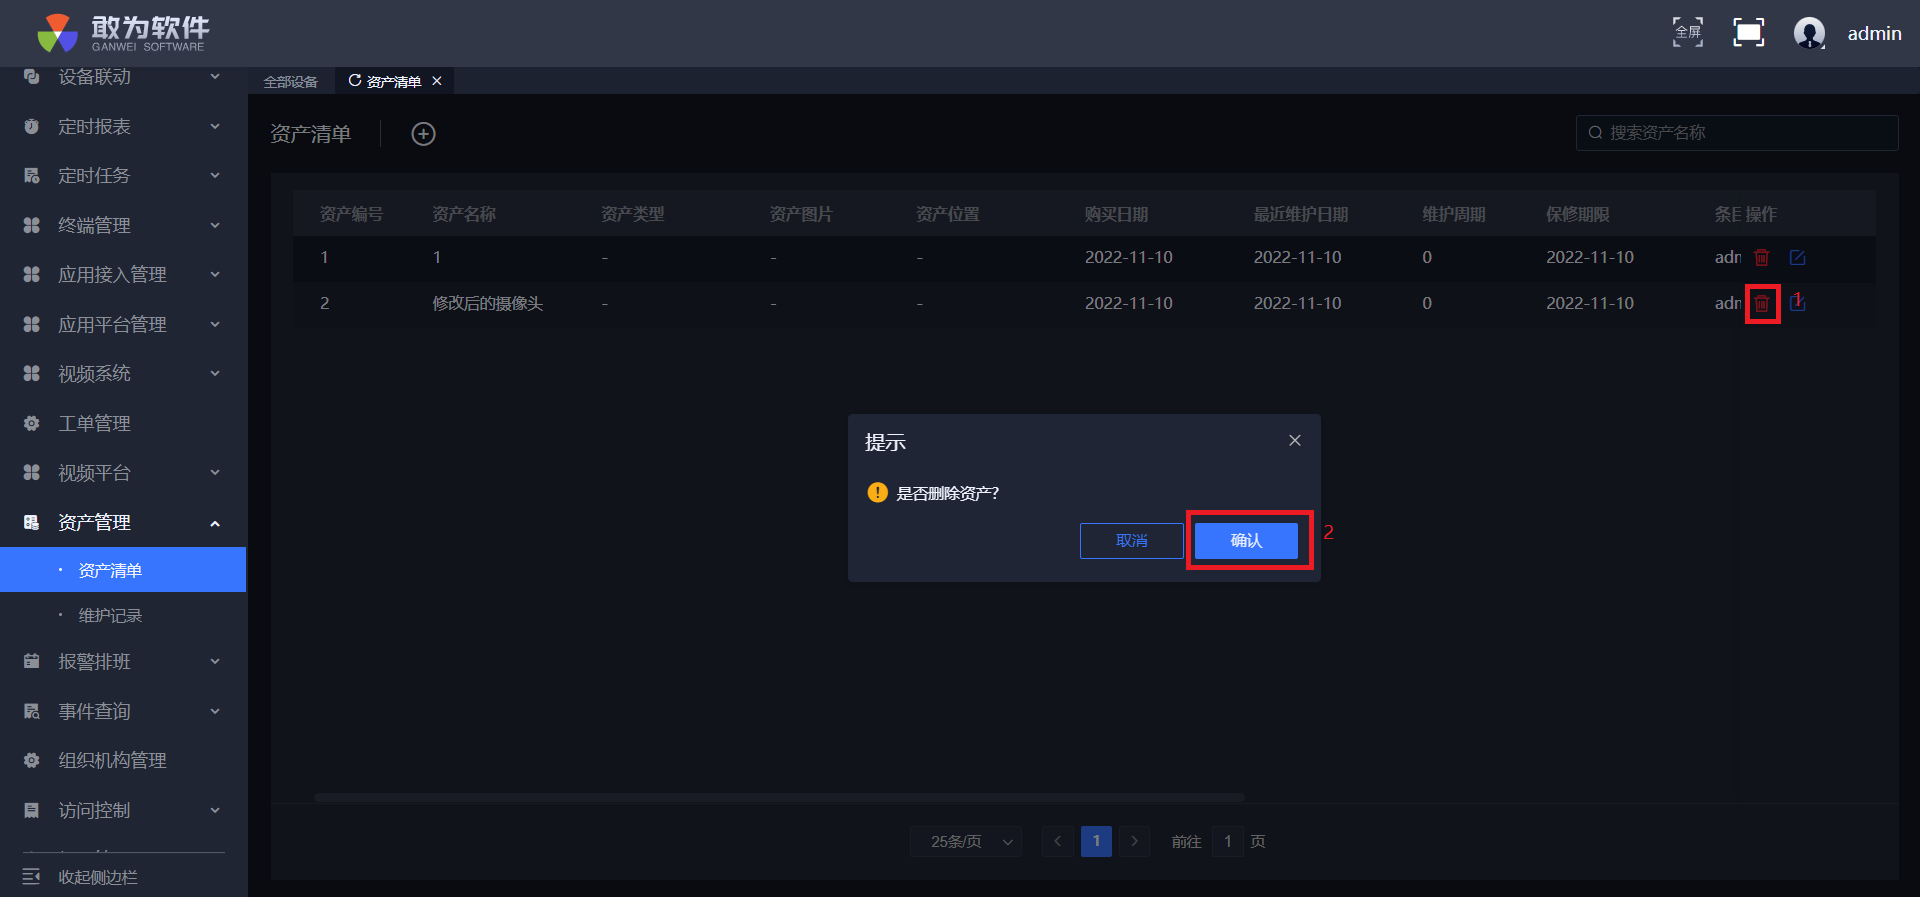Click the screen expand icon beside 全屏
This screenshot has height=897, width=1920.
[1748, 33]
